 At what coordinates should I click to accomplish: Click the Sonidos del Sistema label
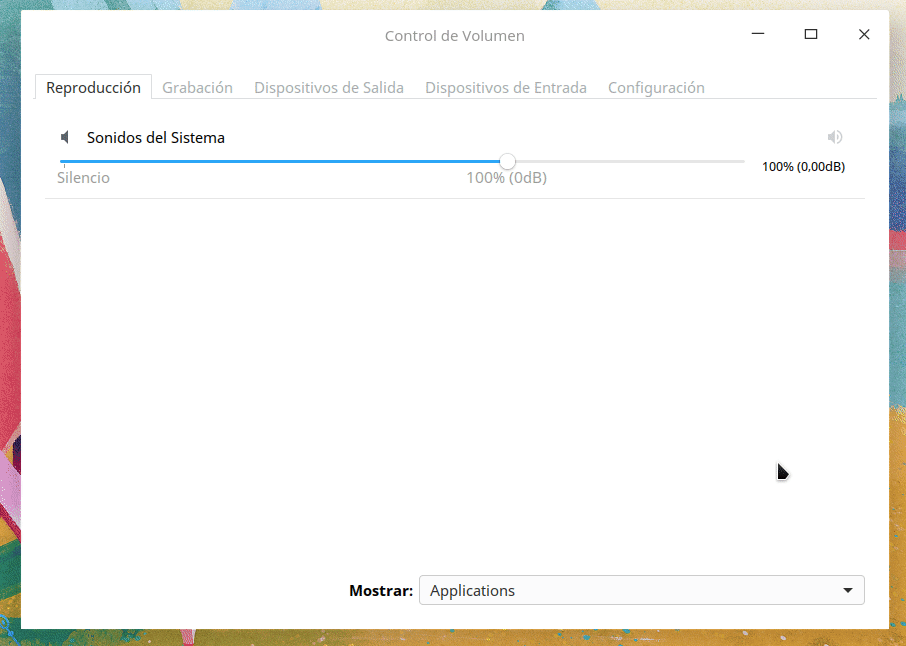155,138
